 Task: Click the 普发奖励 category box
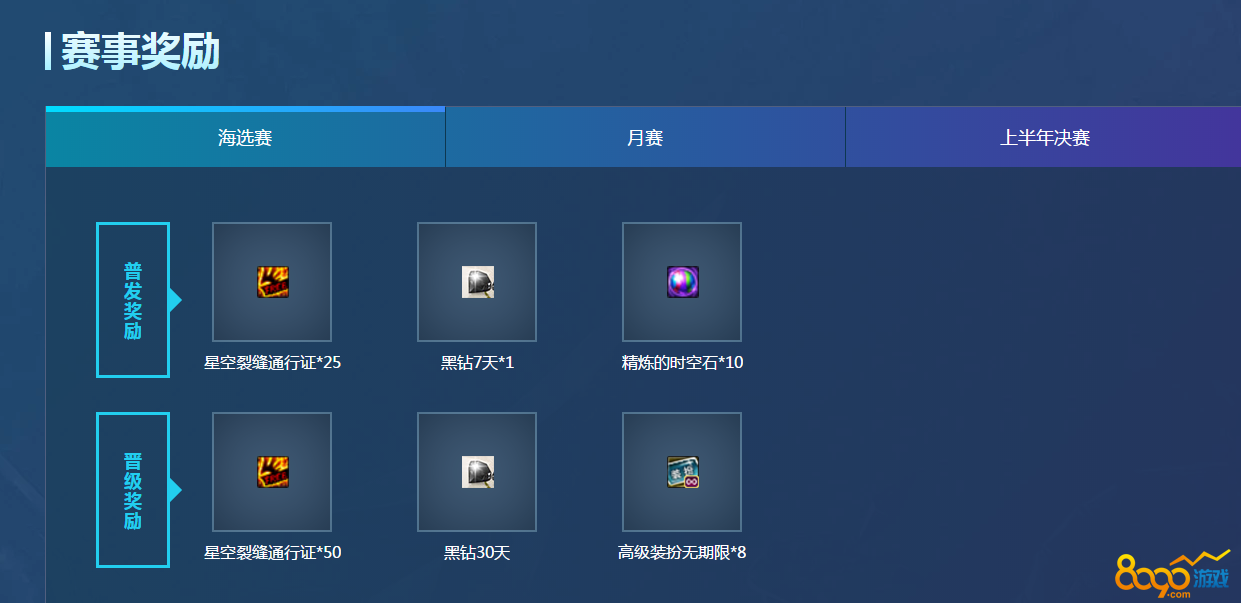point(133,300)
